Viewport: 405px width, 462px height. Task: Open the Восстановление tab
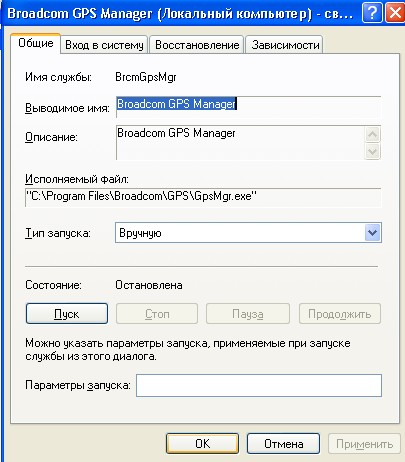coord(197,45)
